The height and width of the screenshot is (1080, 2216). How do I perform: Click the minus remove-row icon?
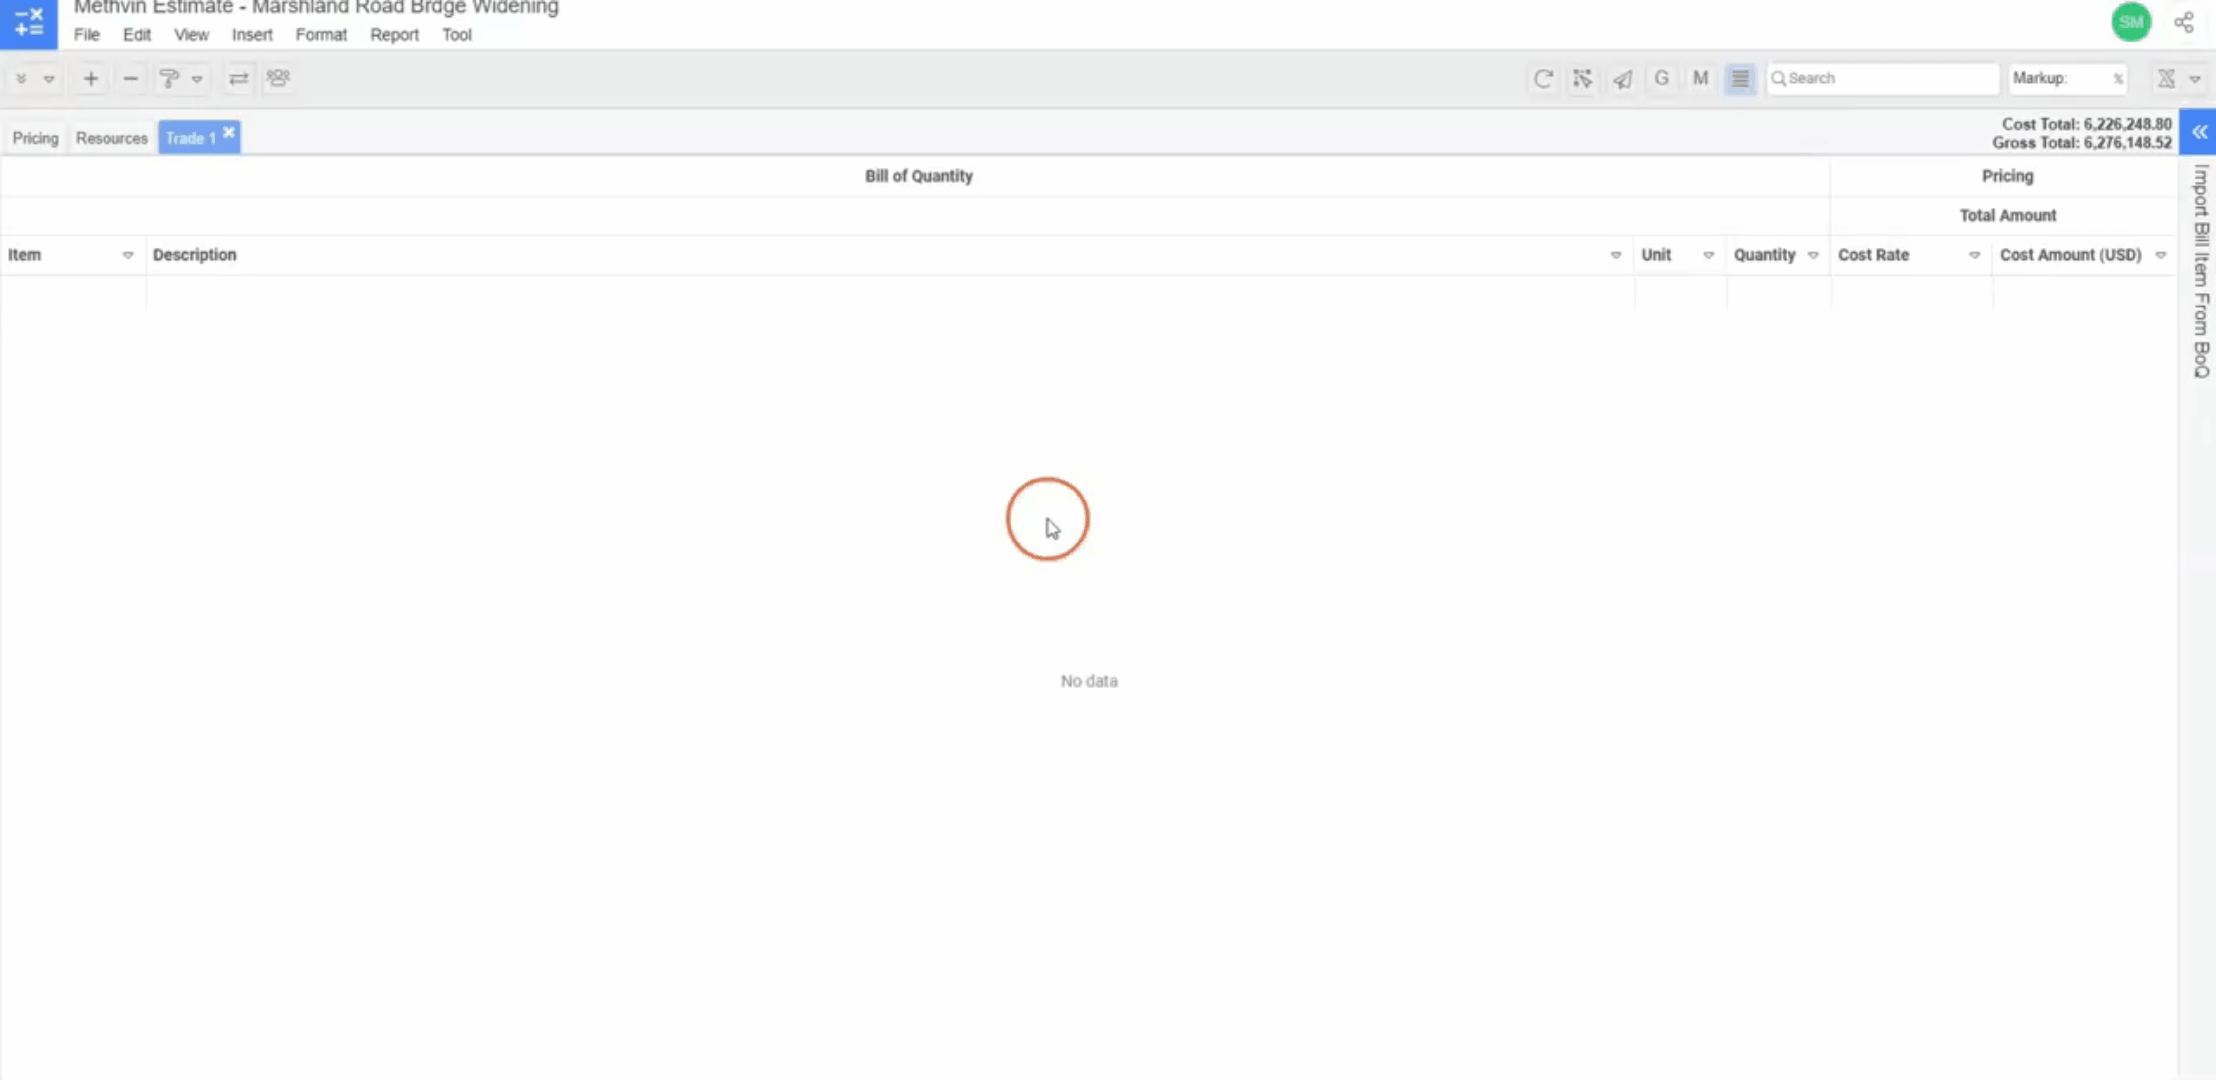[130, 78]
